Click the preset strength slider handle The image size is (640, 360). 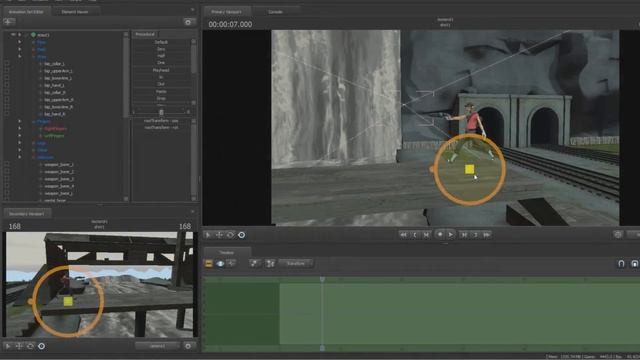[161, 112]
